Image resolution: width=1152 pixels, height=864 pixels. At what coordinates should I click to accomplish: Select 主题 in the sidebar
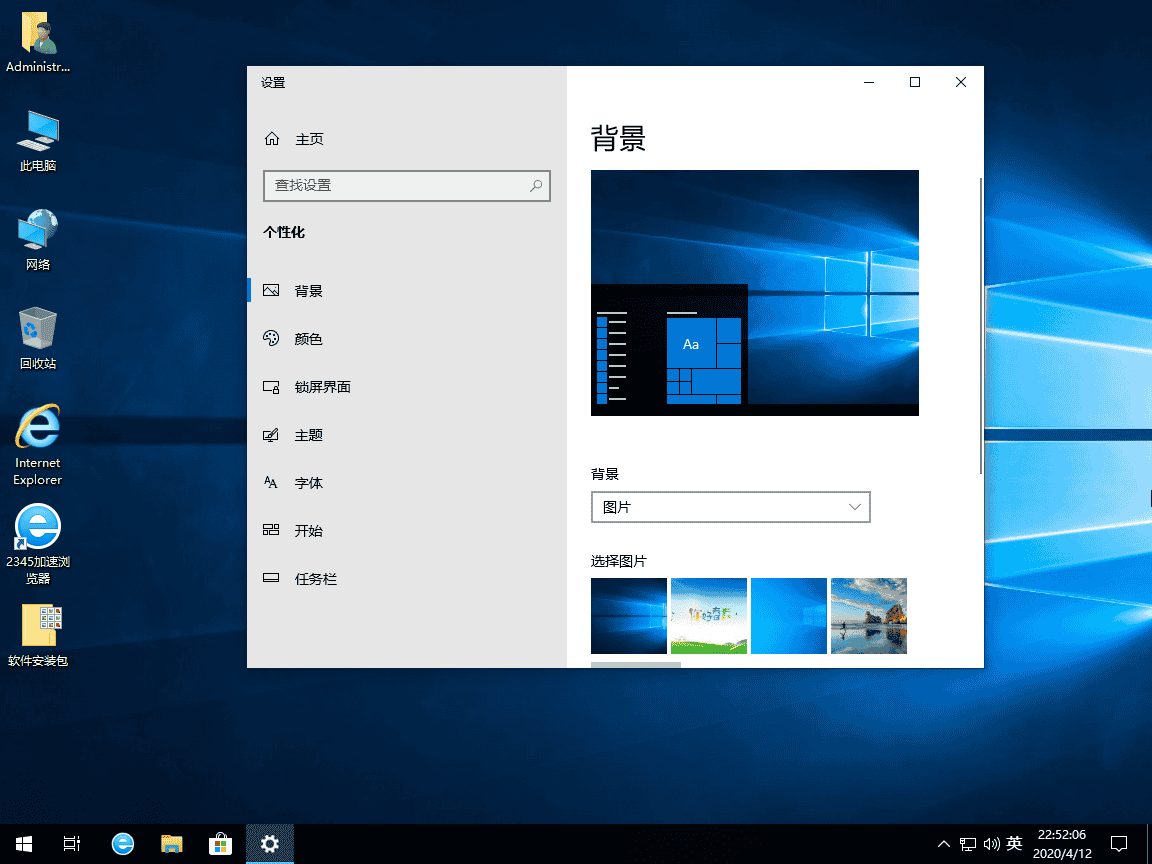pyautogui.click(x=406, y=435)
